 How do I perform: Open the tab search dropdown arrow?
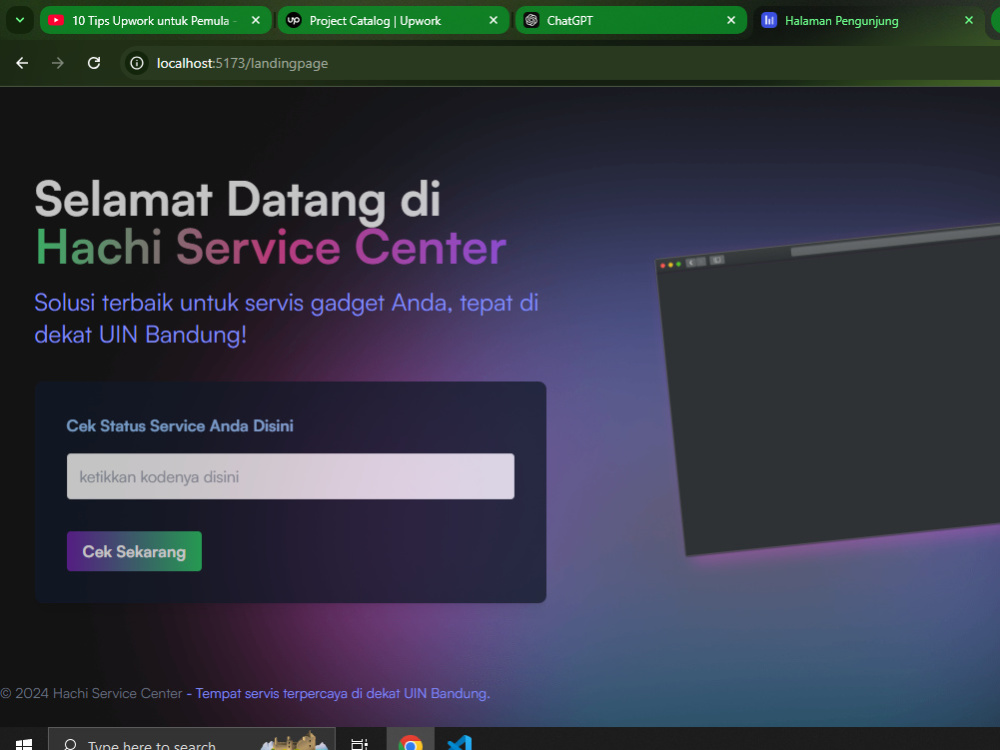[20, 20]
